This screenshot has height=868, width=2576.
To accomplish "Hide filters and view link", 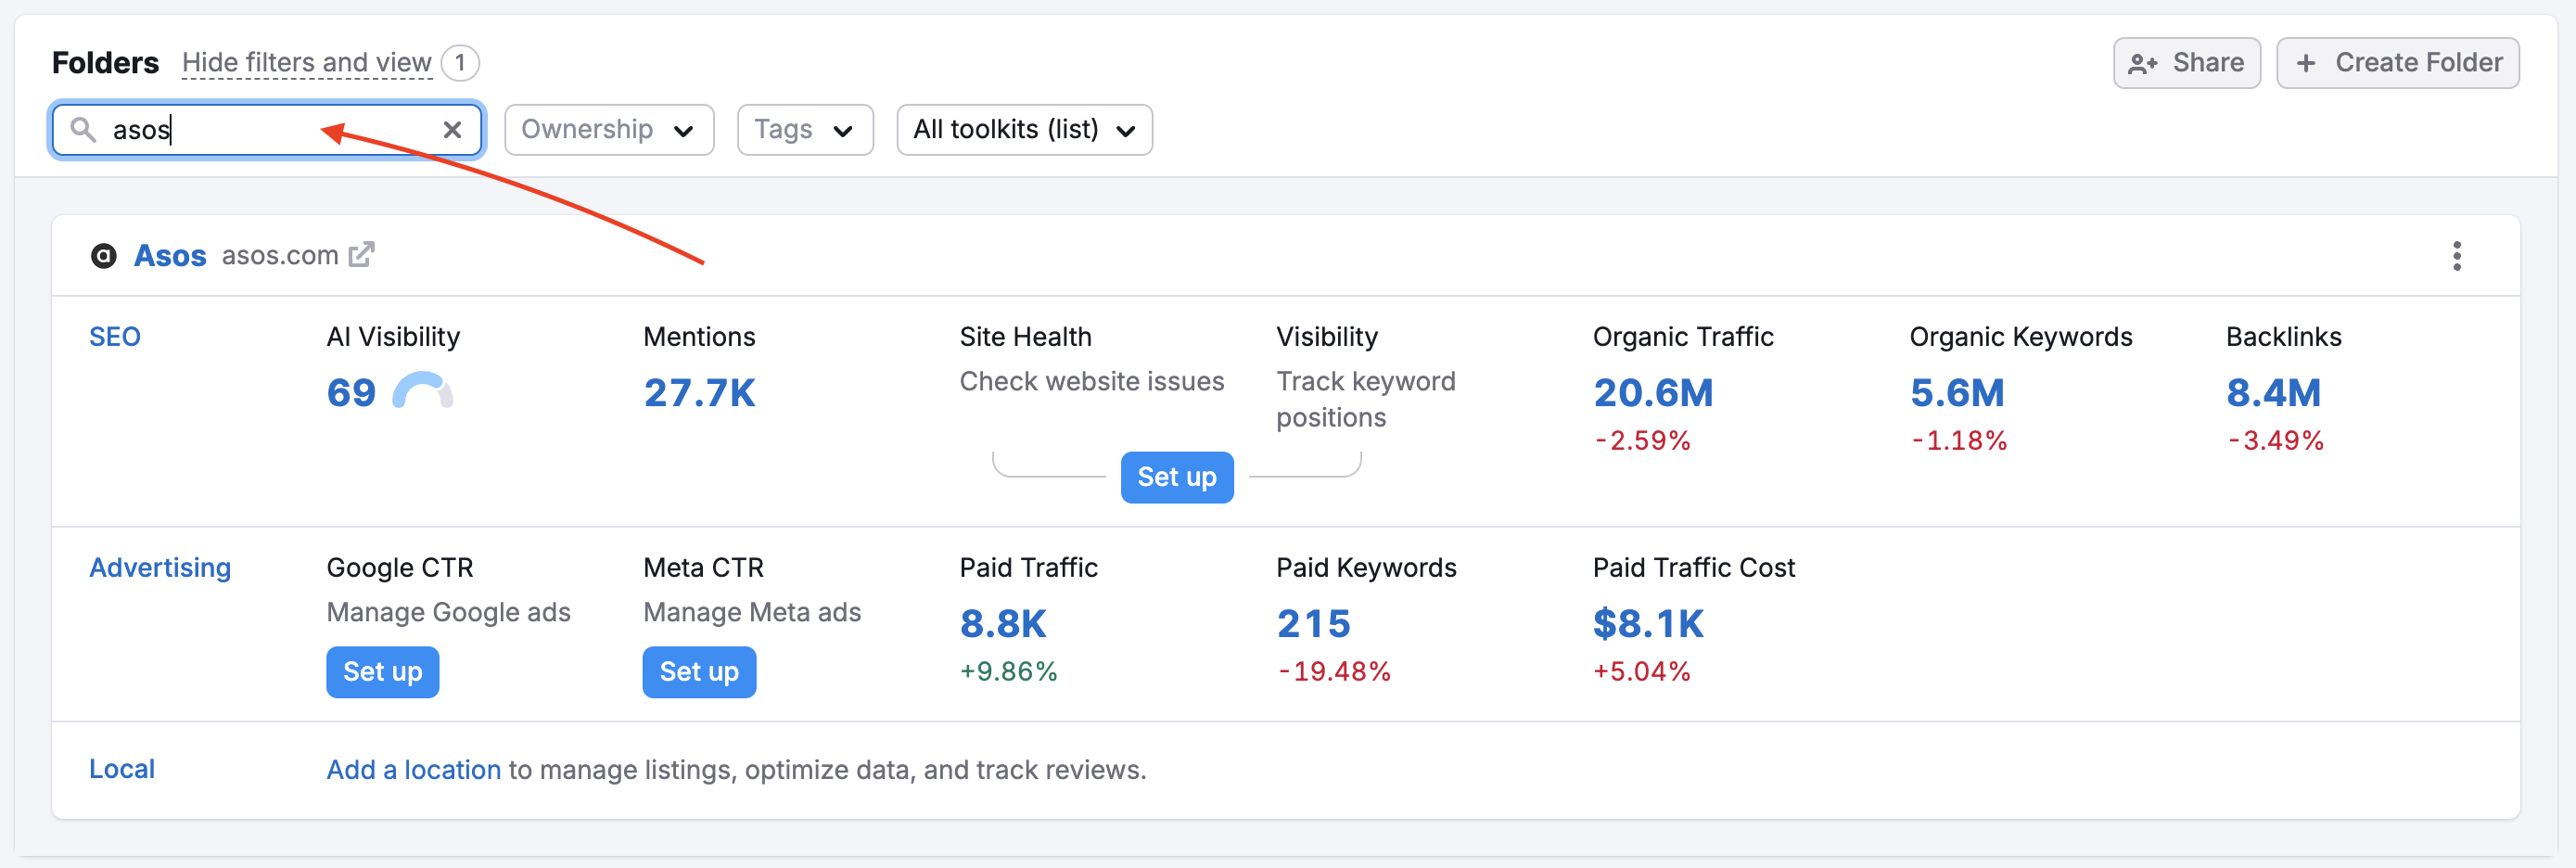I will [306, 63].
